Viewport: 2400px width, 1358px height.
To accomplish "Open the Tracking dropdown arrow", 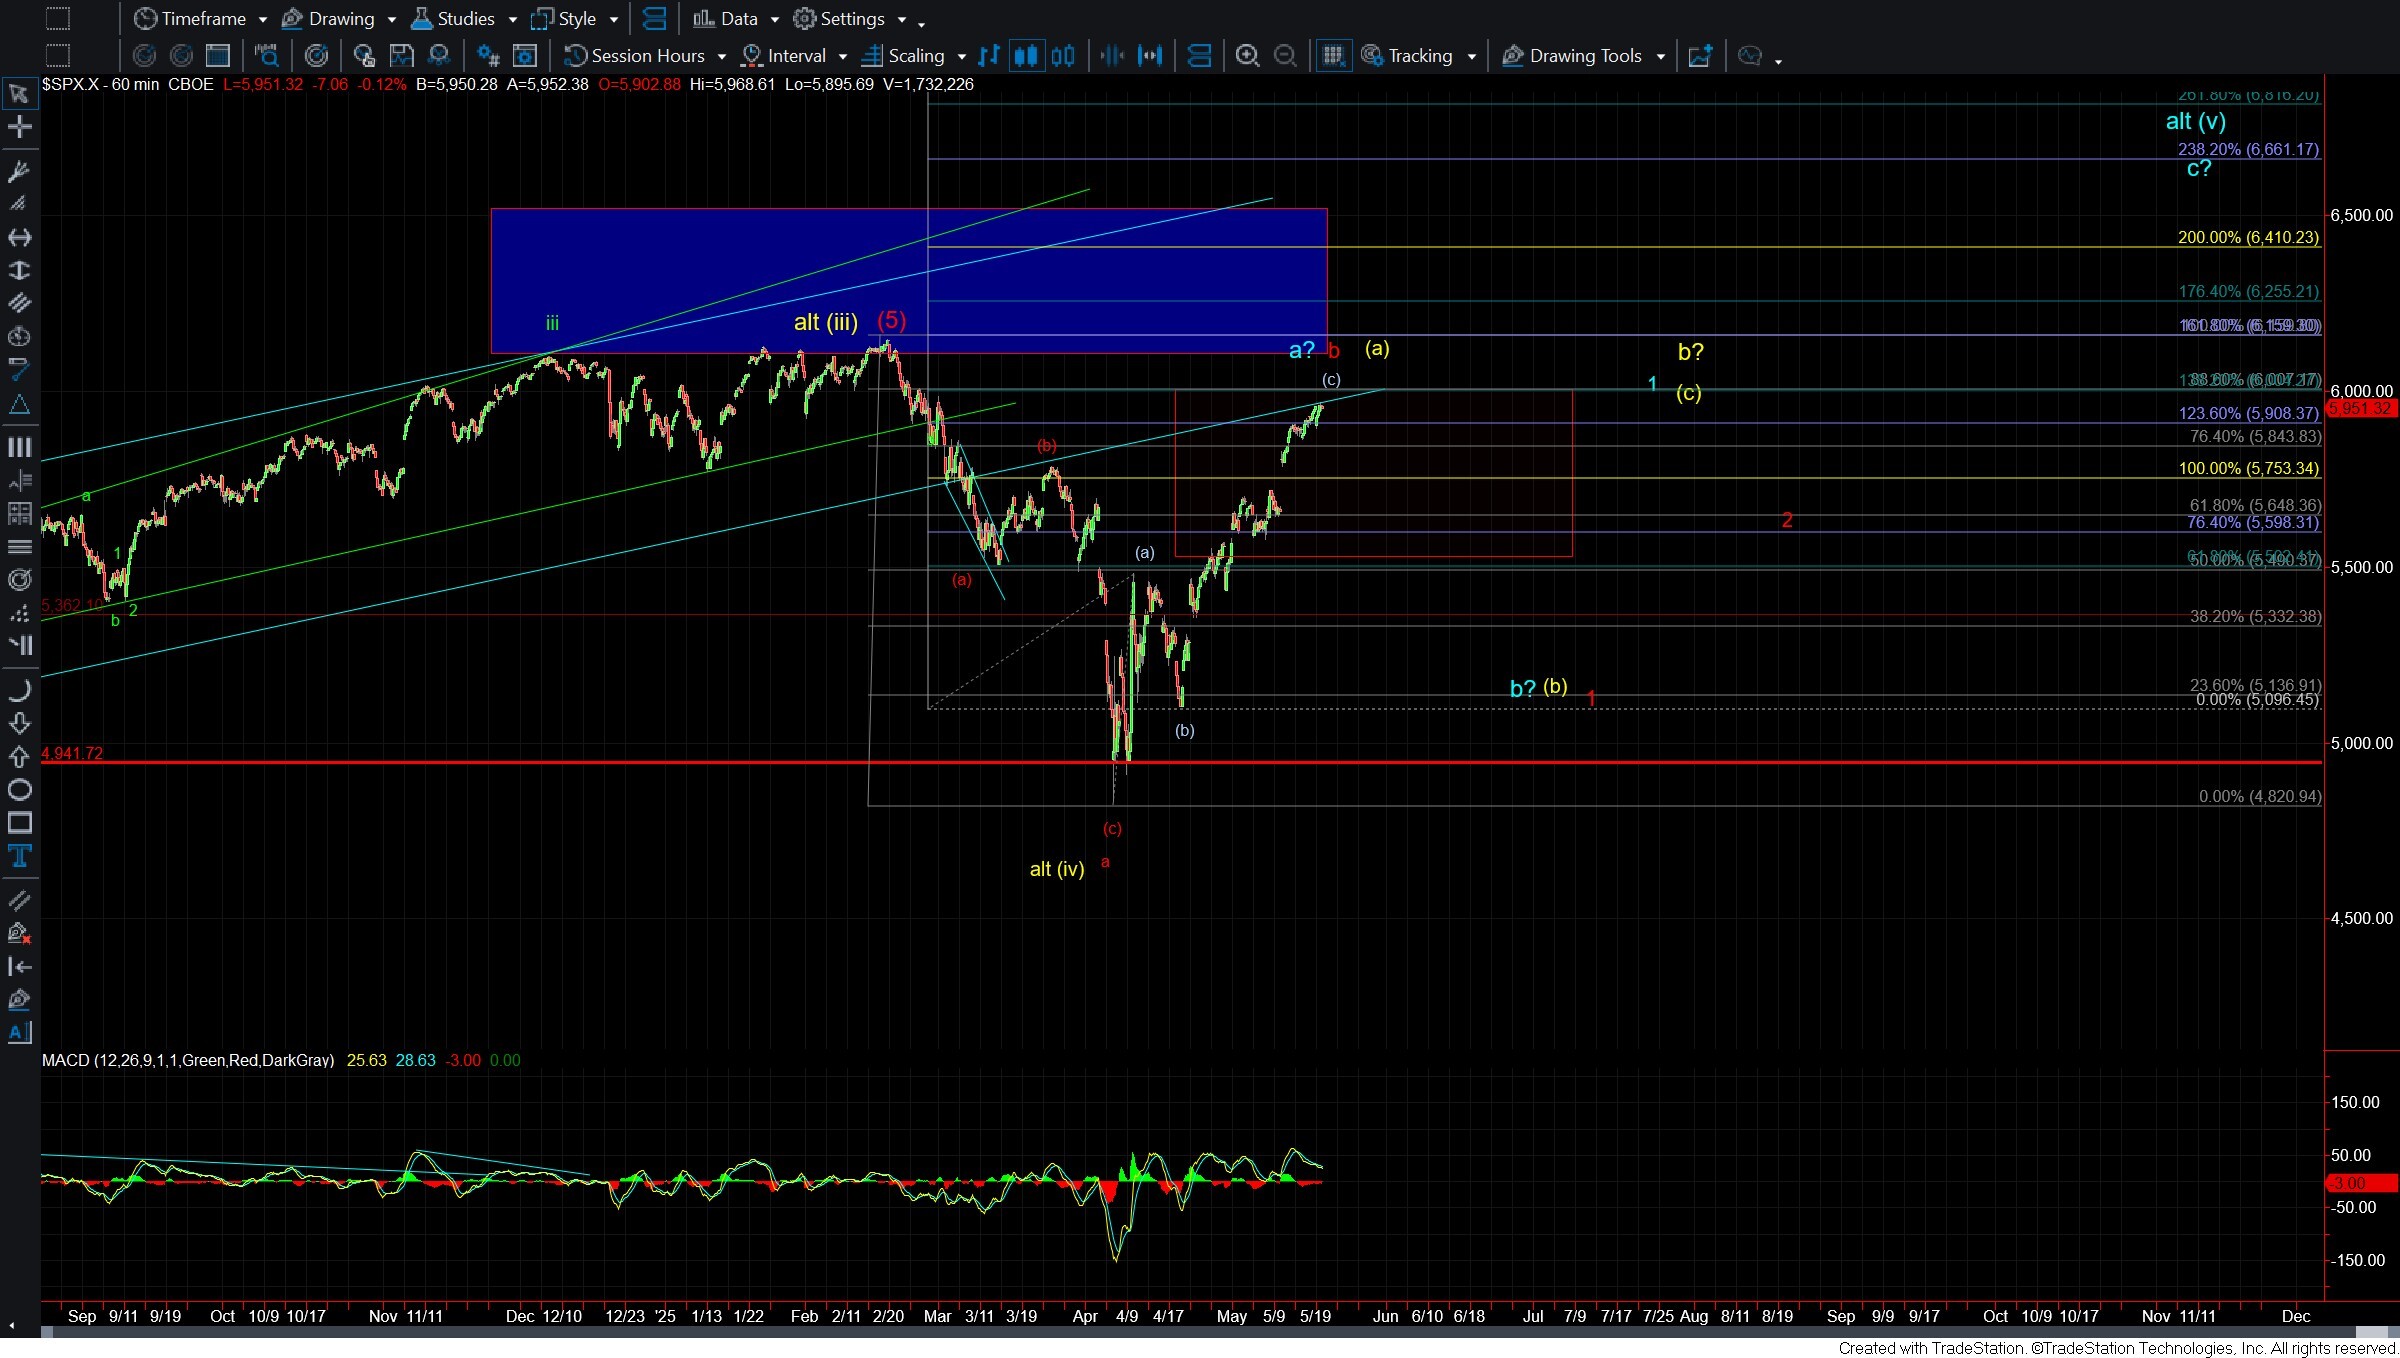I will pos(1471,57).
